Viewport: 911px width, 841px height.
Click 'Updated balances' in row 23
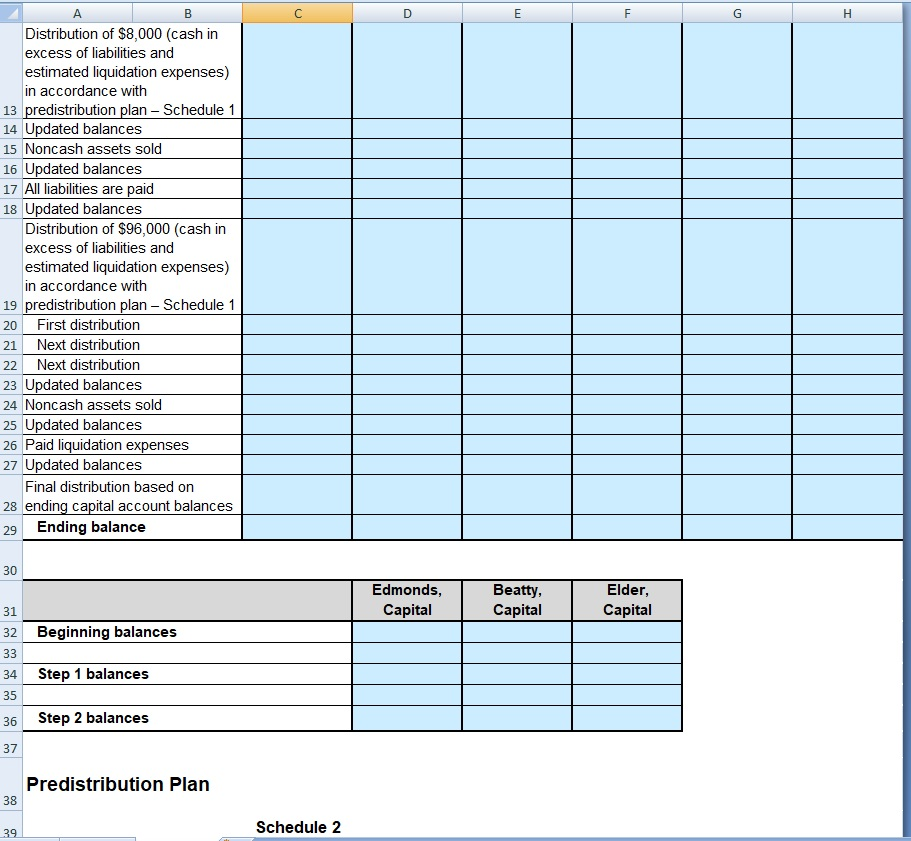(x=132, y=384)
